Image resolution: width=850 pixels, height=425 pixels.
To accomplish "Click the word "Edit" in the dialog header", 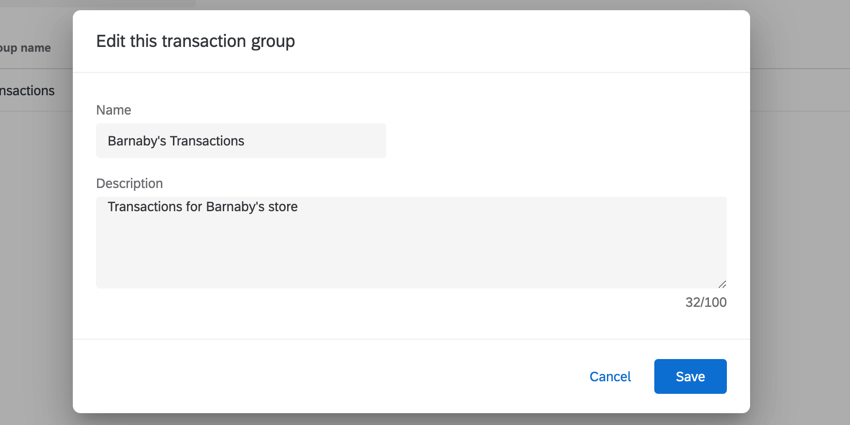I will [110, 41].
